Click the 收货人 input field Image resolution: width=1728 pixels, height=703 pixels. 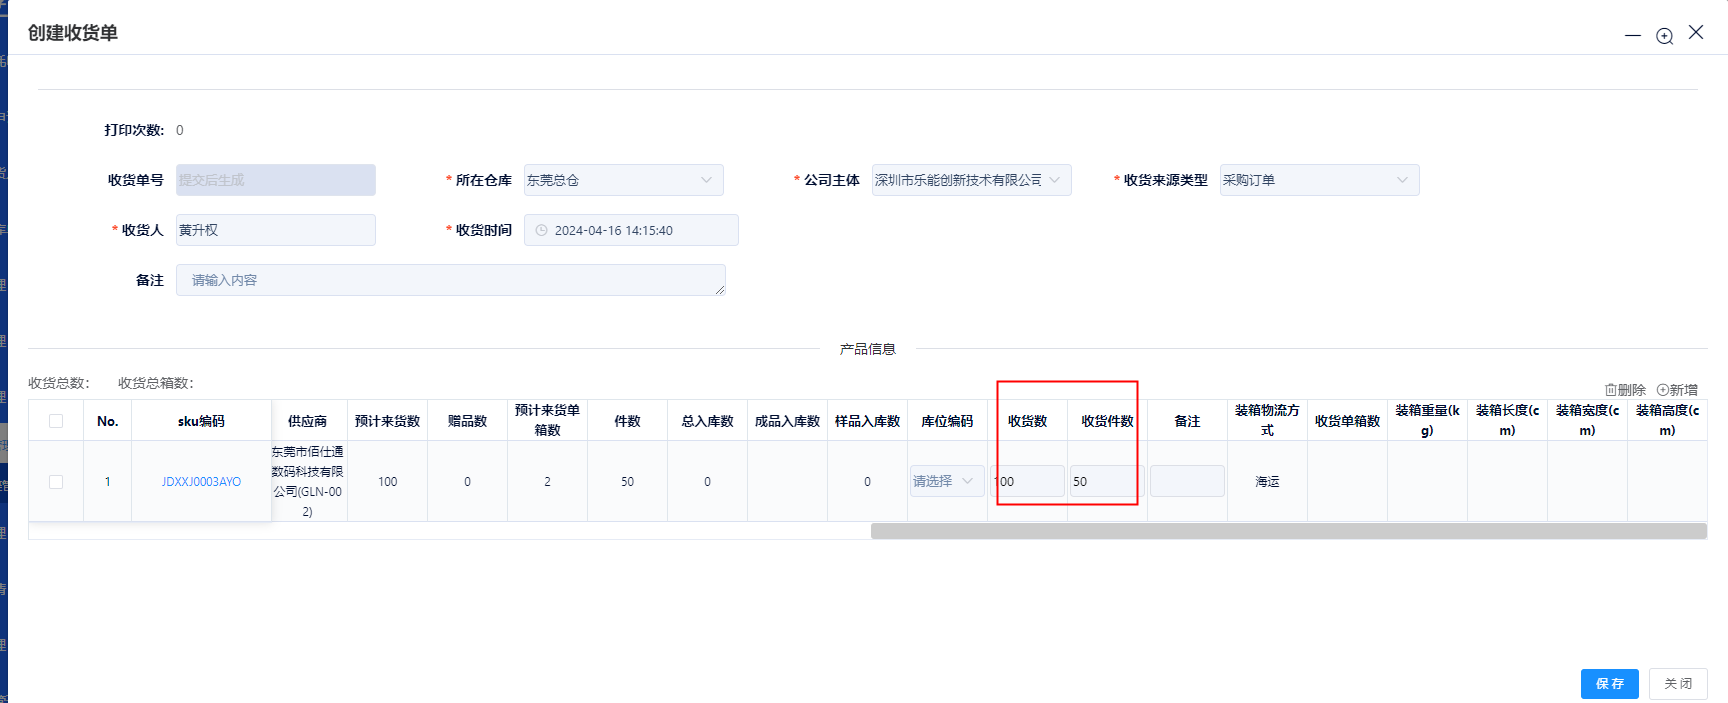click(276, 230)
